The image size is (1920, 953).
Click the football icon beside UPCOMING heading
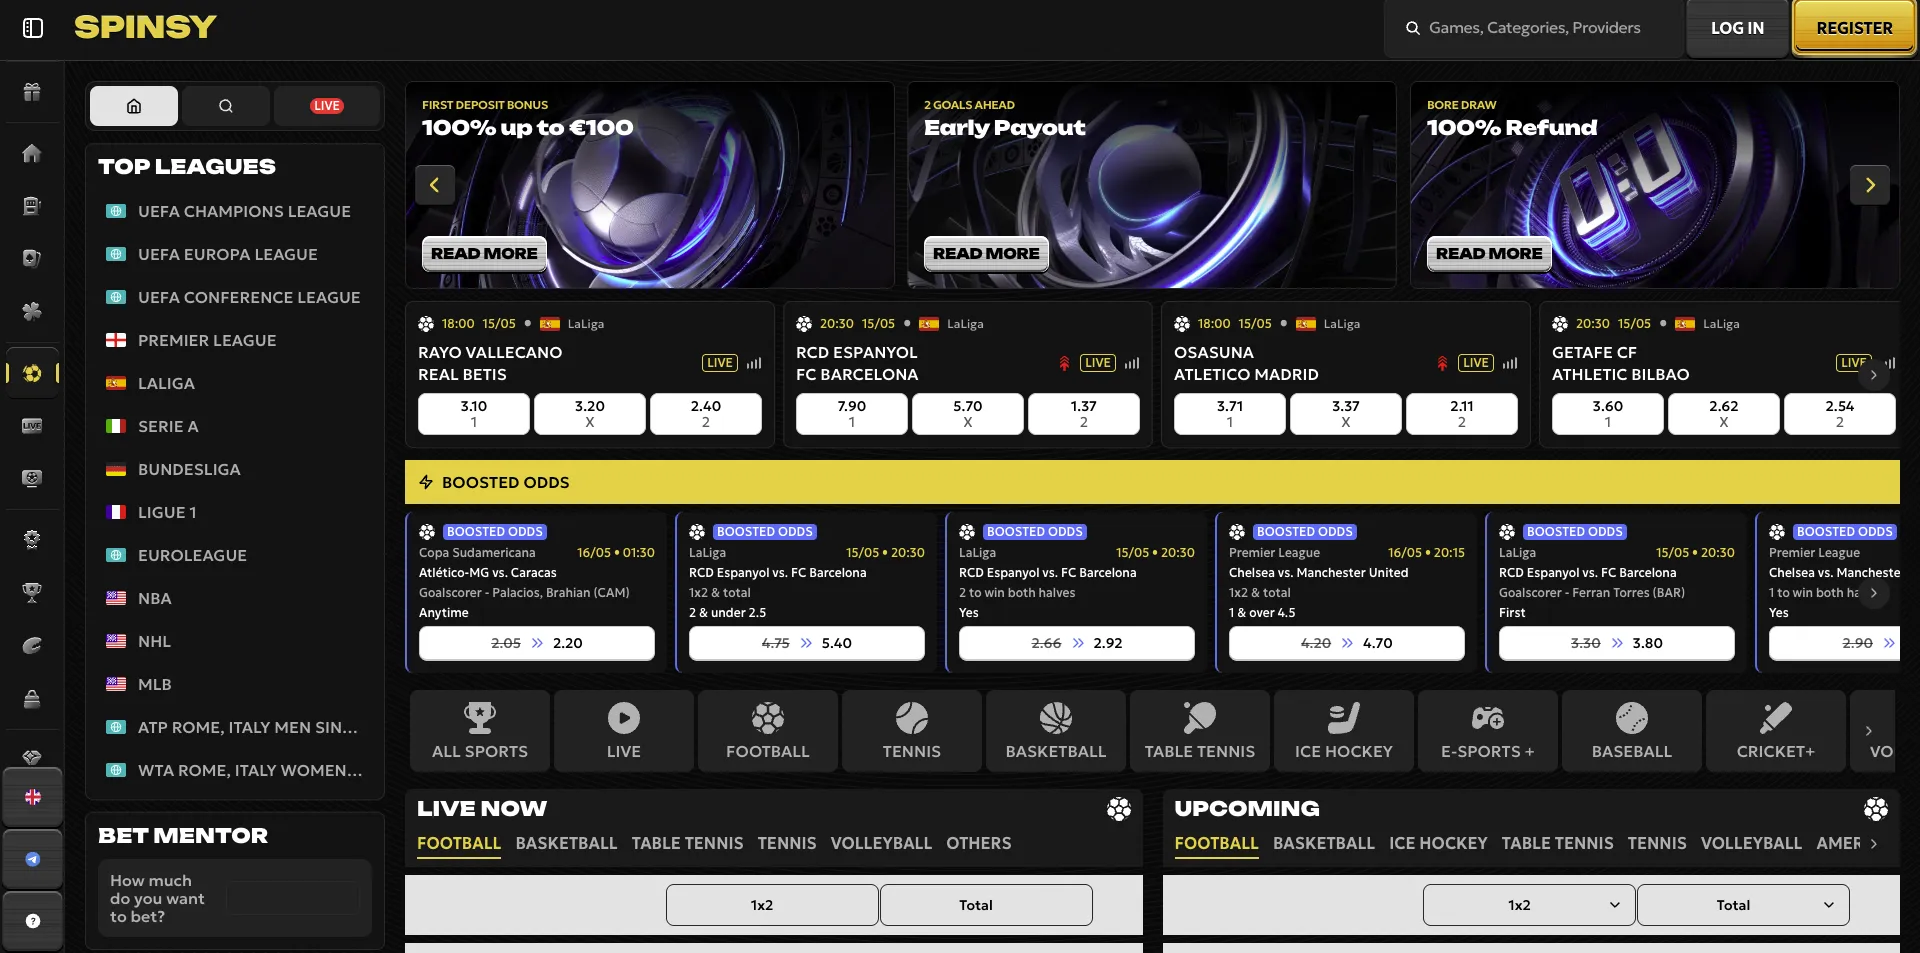coord(1876,809)
